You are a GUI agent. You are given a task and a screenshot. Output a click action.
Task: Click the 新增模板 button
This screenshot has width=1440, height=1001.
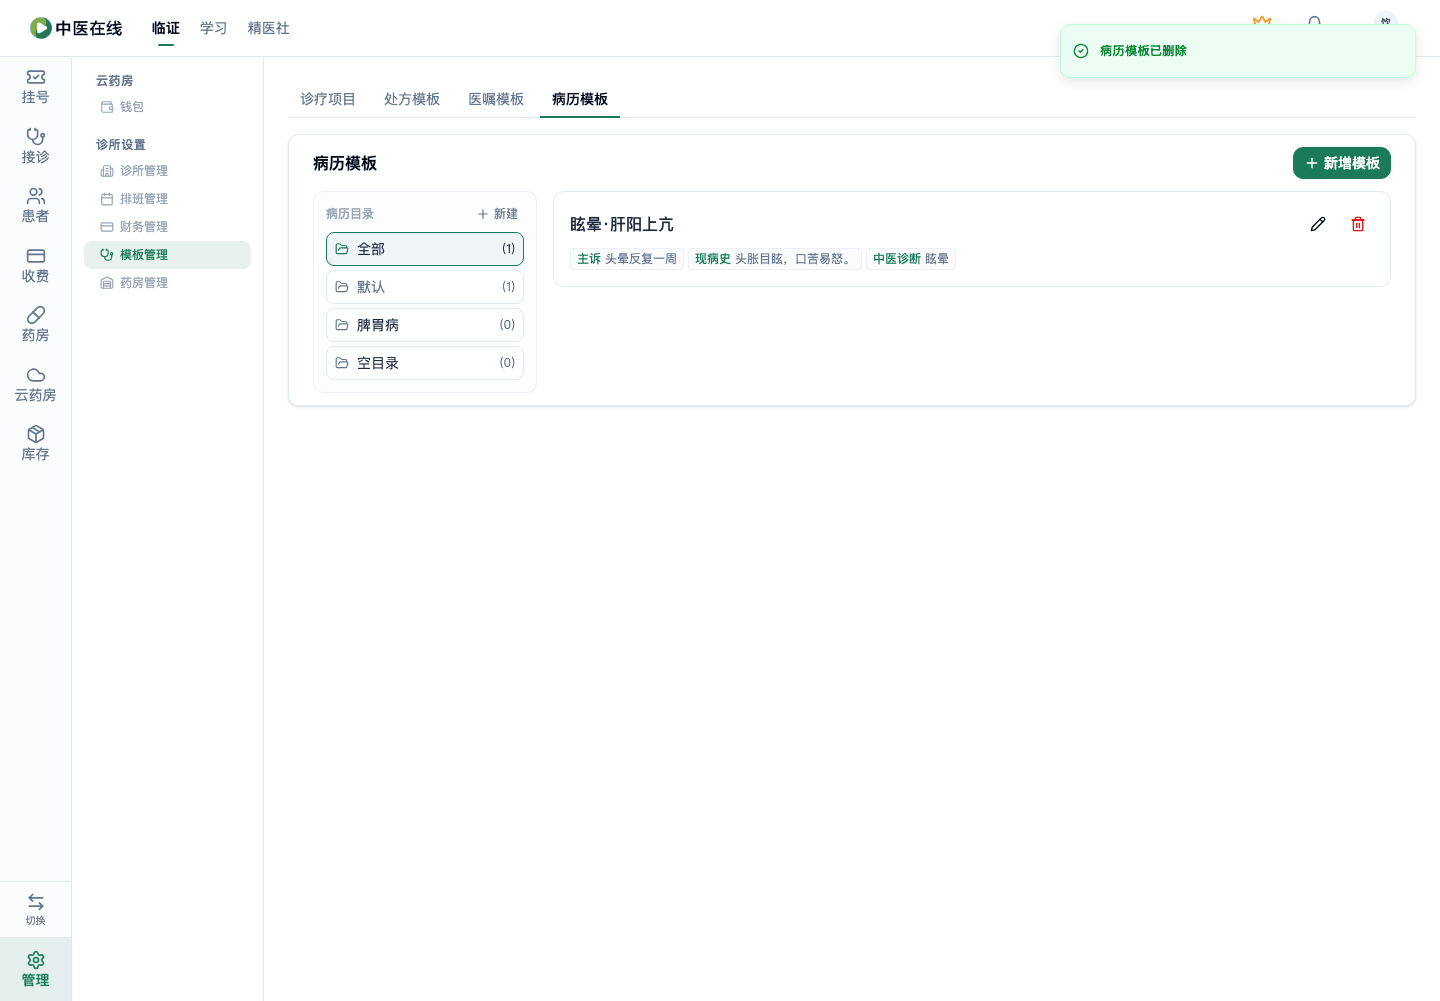point(1342,163)
